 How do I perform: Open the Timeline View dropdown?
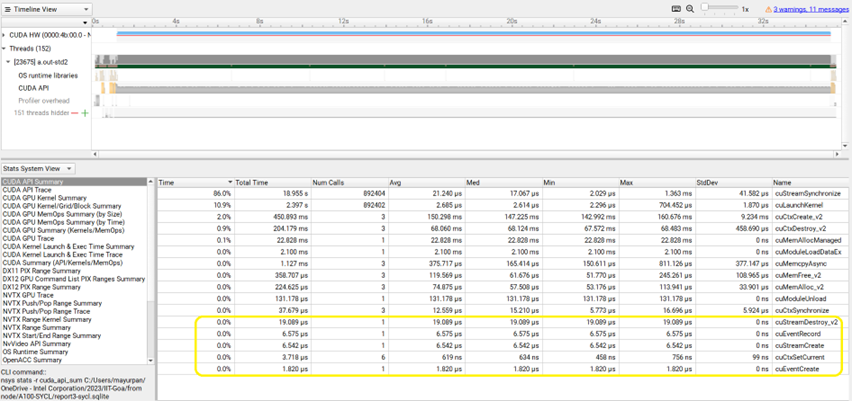(x=46, y=8)
